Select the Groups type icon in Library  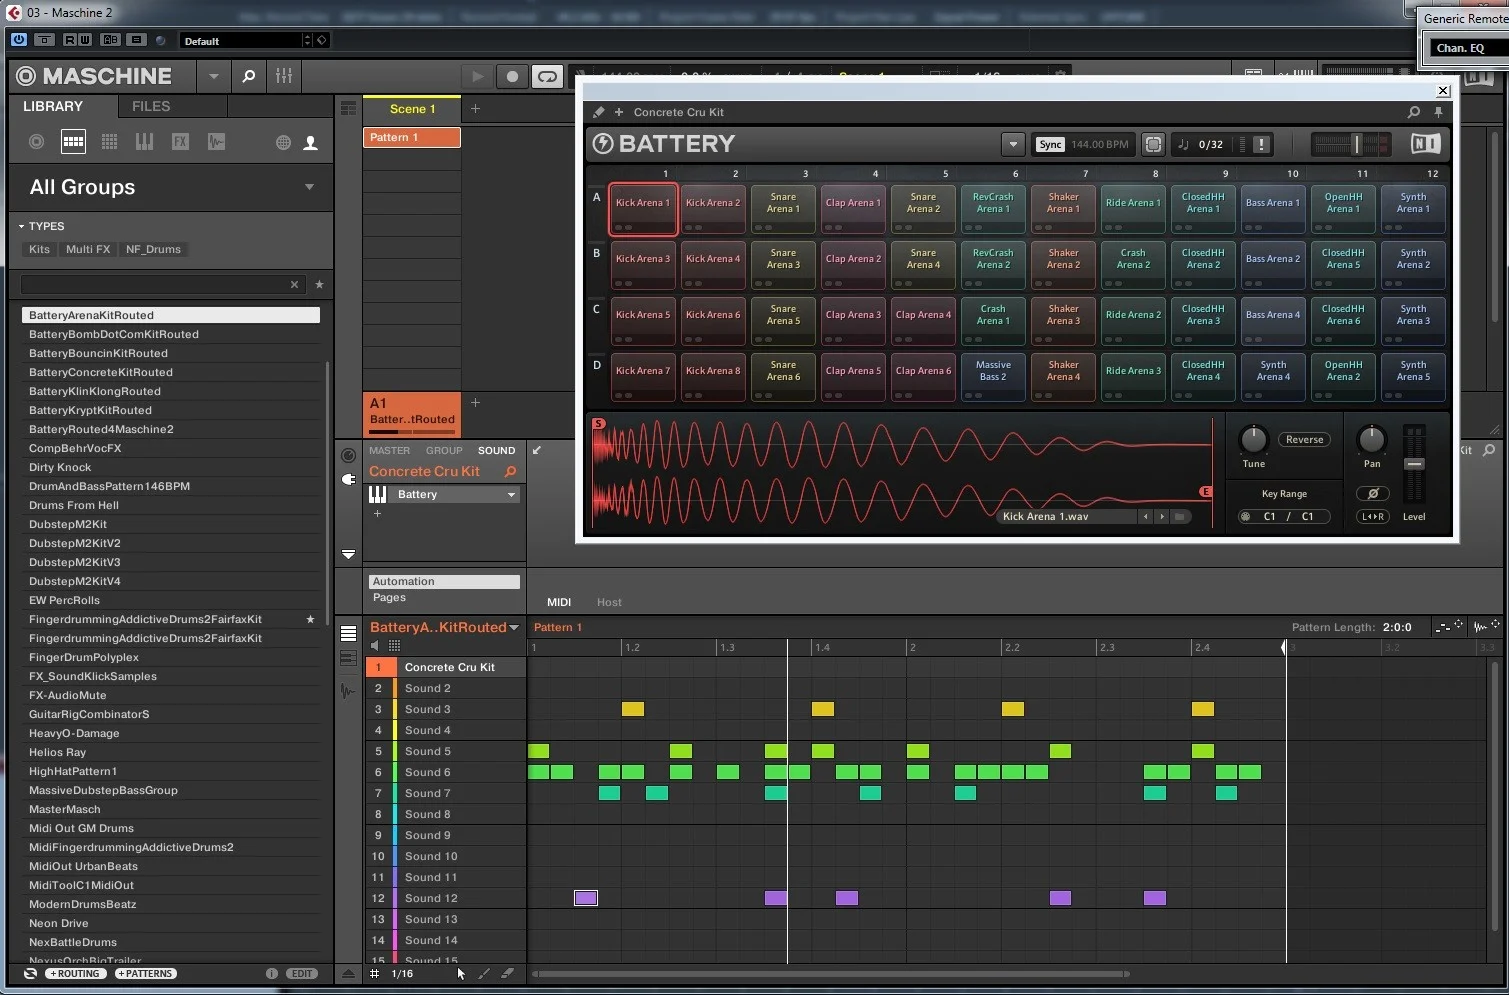[x=73, y=142]
